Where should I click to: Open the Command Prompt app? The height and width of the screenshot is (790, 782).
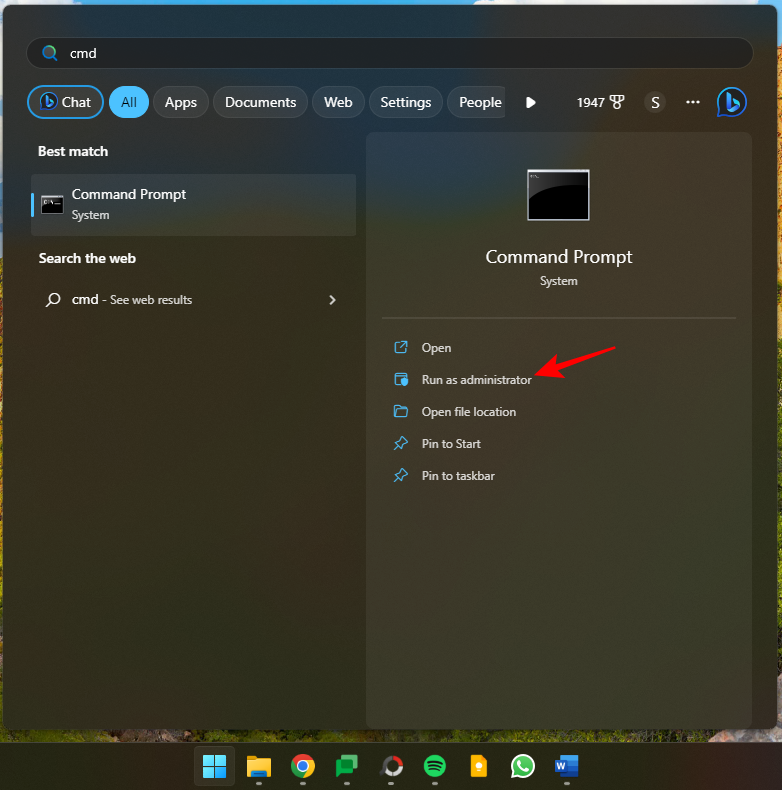(x=436, y=348)
